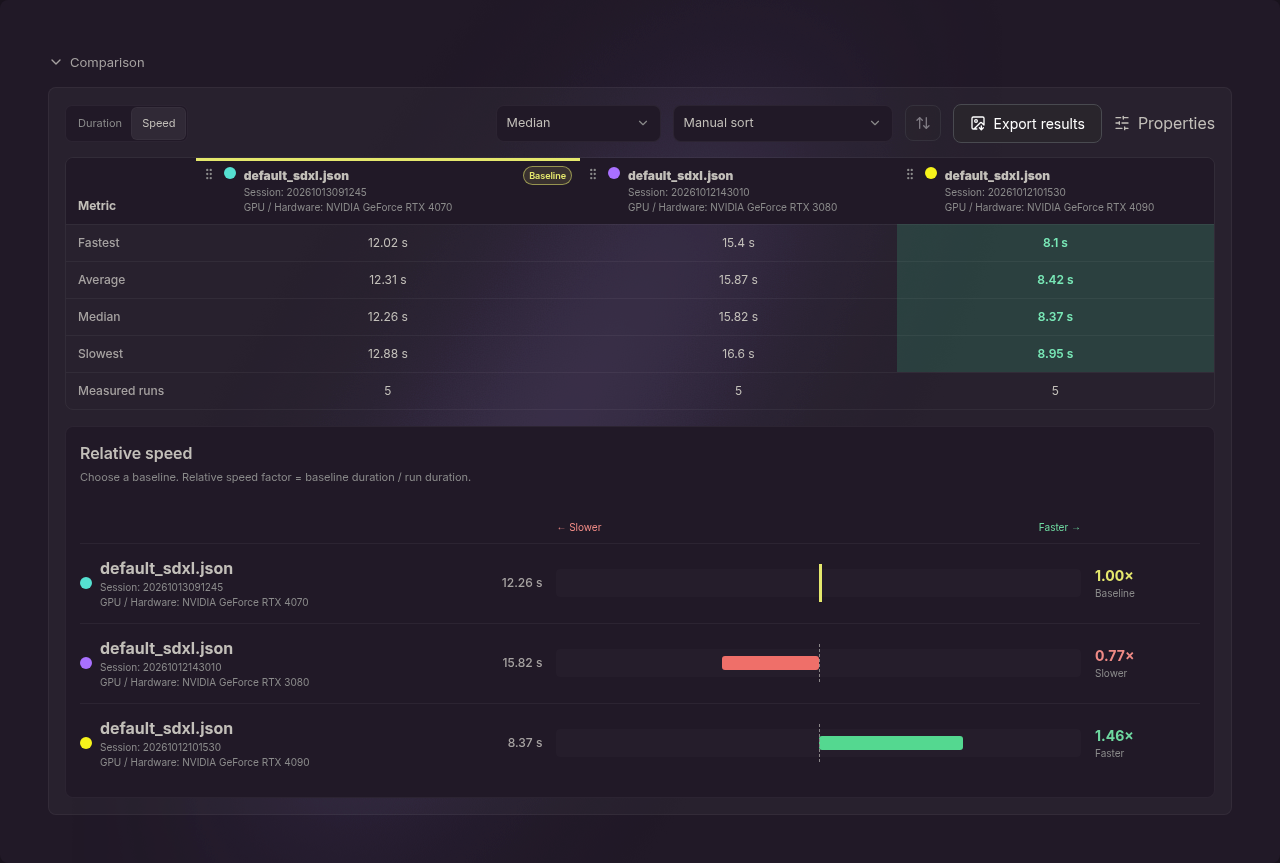This screenshot has width=1280, height=863.
Task: Open the Manual sort dropdown
Action: point(782,123)
